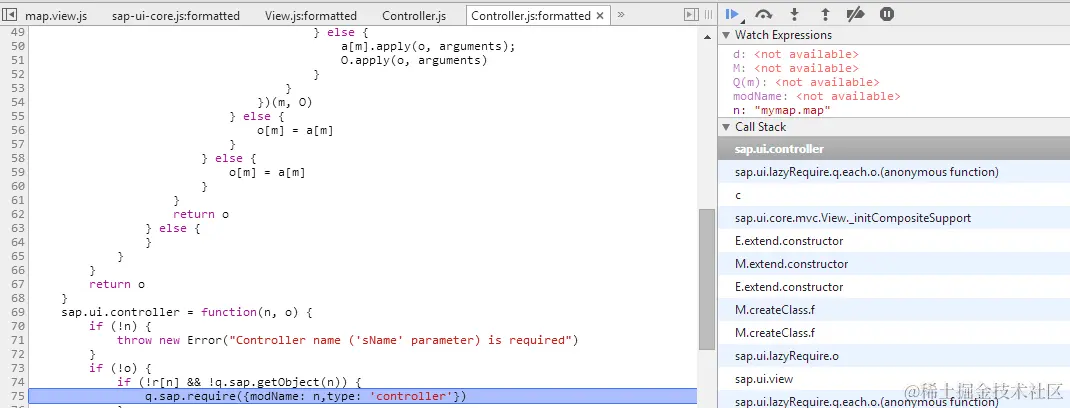
Task: Select watch expression n: "mymap.map"
Action: click(x=781, y=111)
